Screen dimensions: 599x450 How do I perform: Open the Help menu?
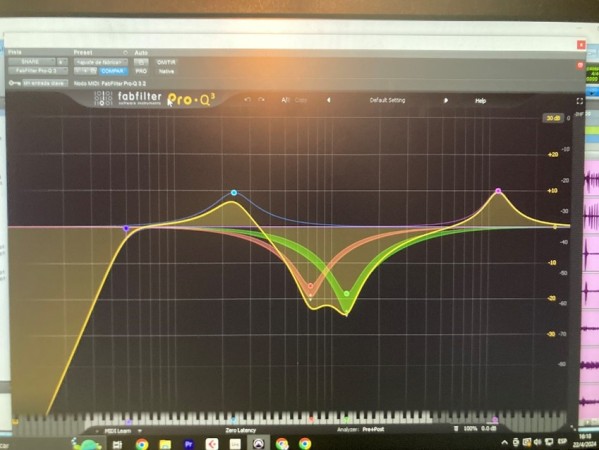pyautogui.click(x=480, y=101)
